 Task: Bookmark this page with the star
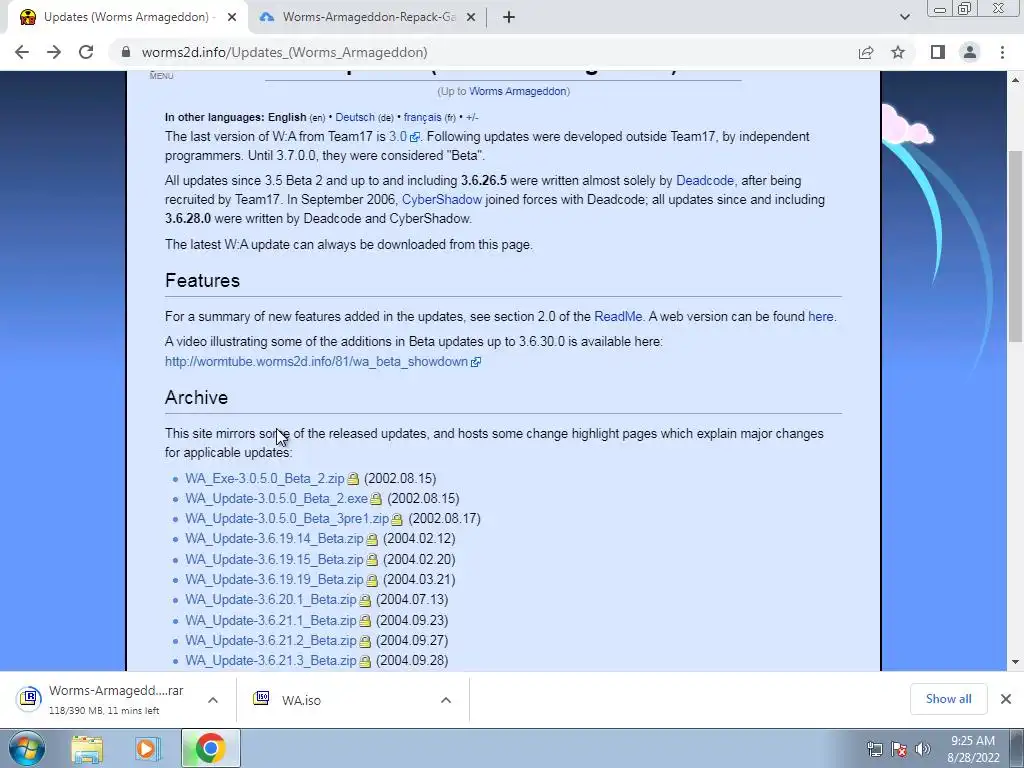(x=898, y=52)
